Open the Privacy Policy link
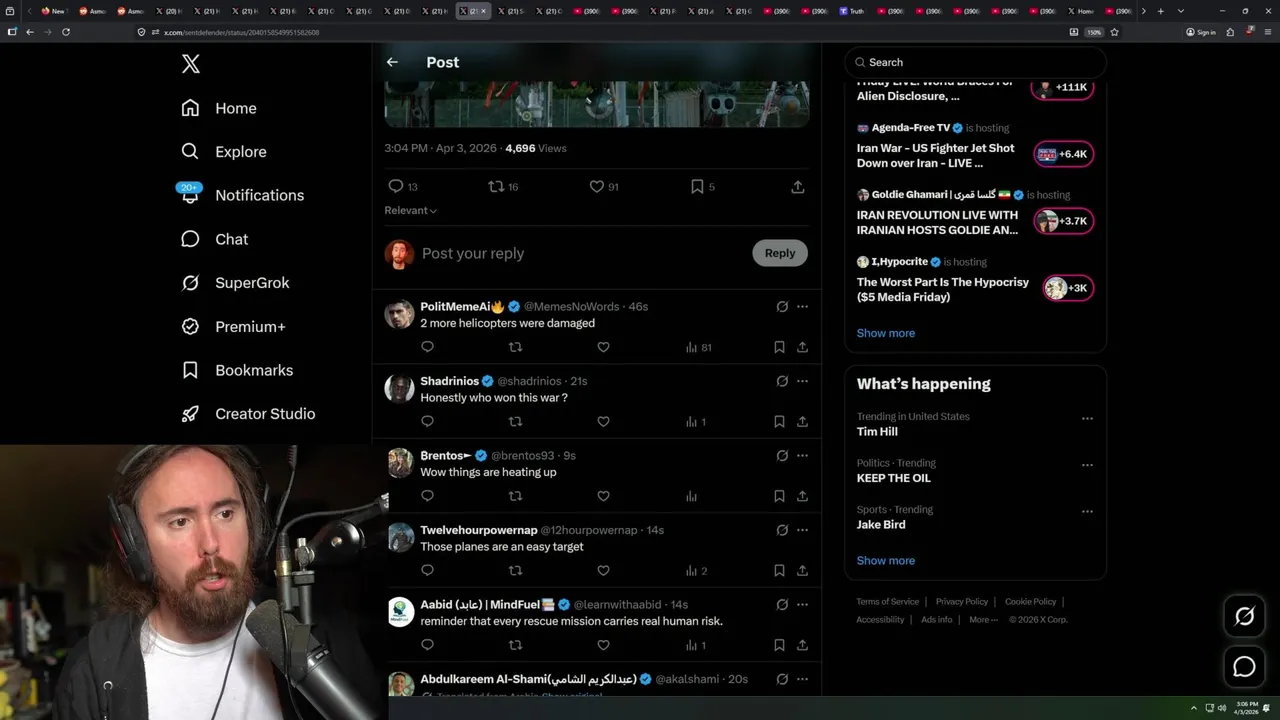Viewport: 1280px width, 720px height. click(x=961, y=602)
